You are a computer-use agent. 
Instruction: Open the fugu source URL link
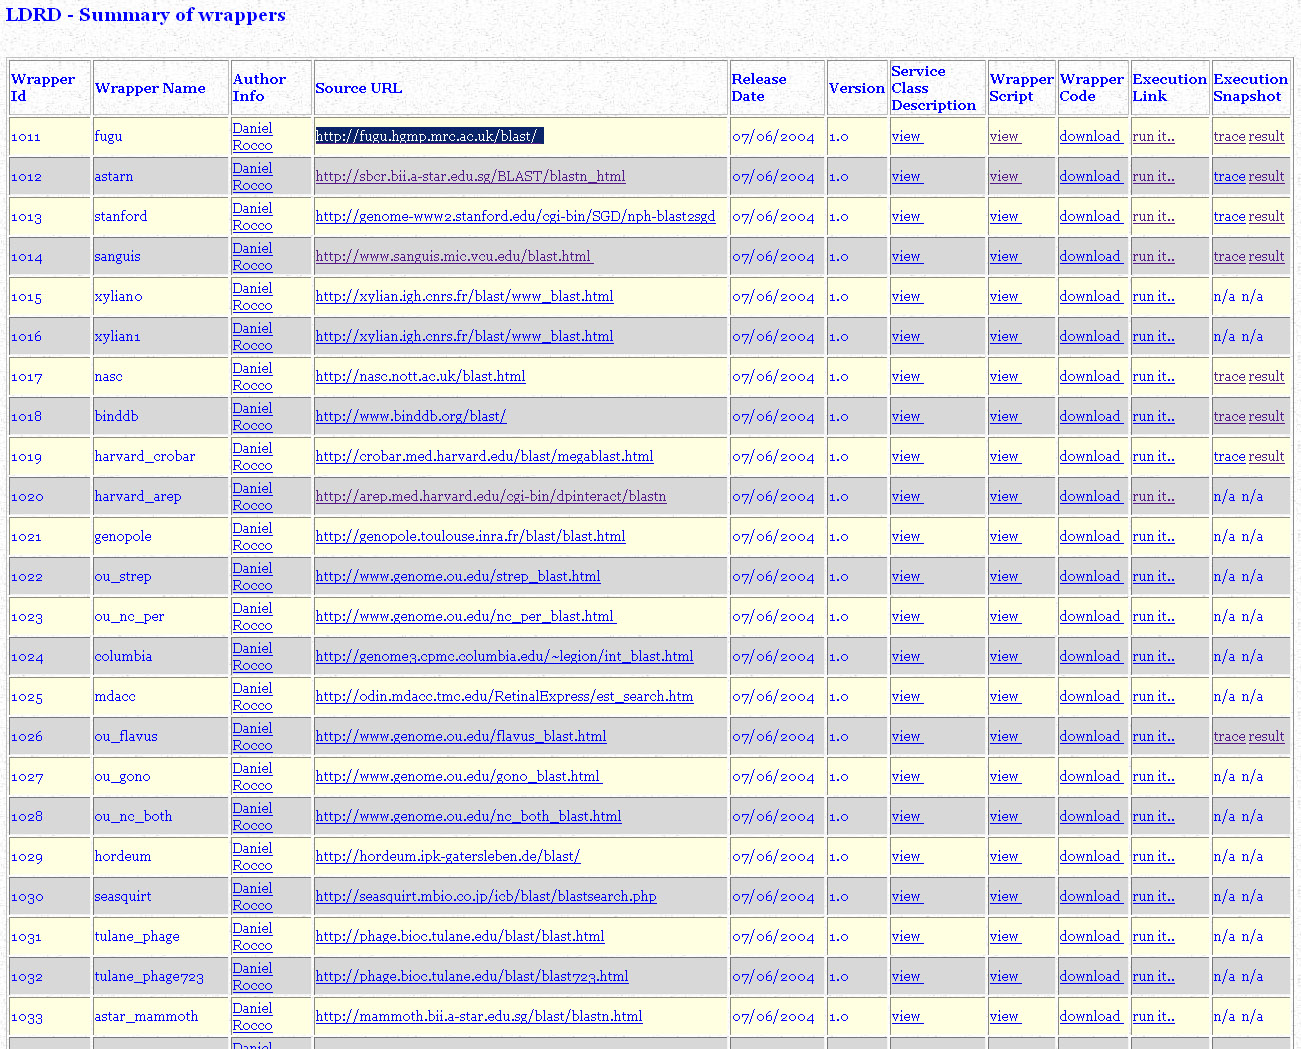(427, 136)
